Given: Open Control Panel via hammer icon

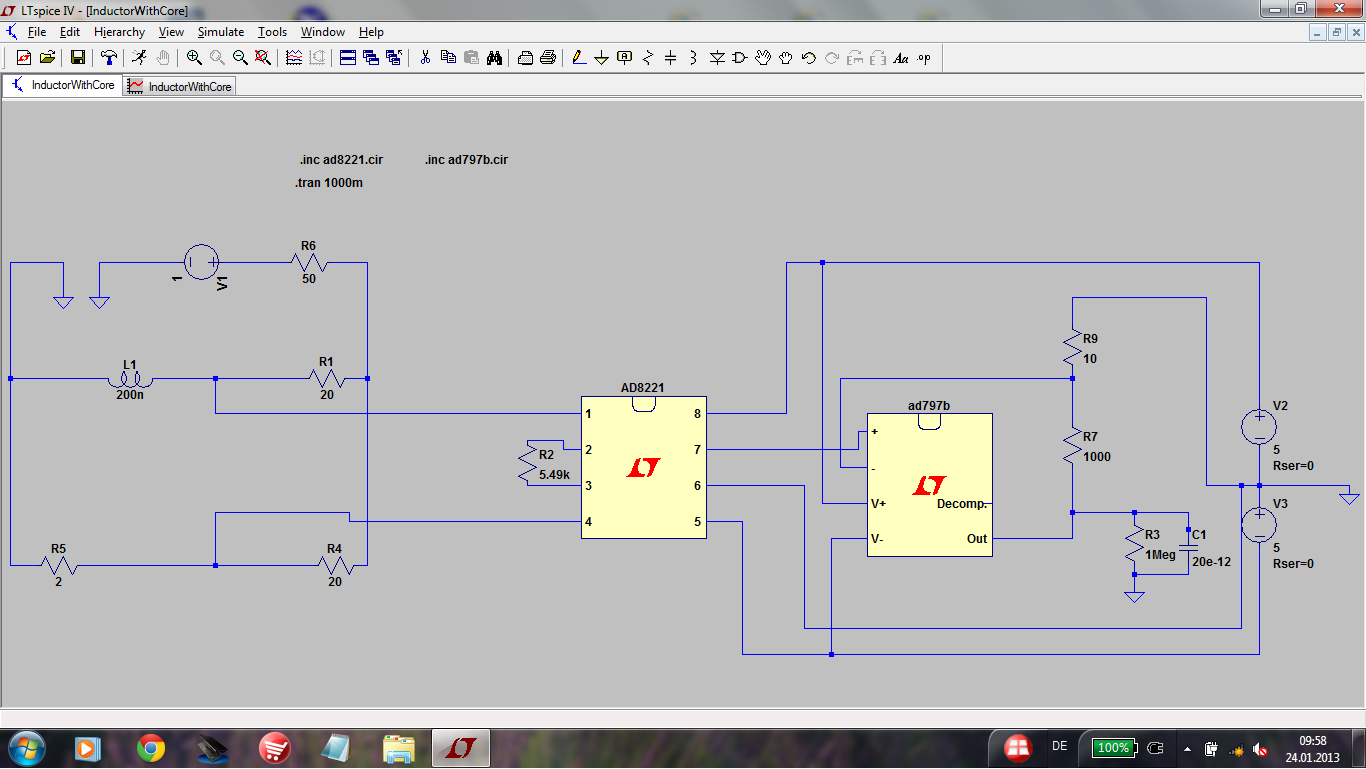Looking at the screenshot, I should (110, 58).
